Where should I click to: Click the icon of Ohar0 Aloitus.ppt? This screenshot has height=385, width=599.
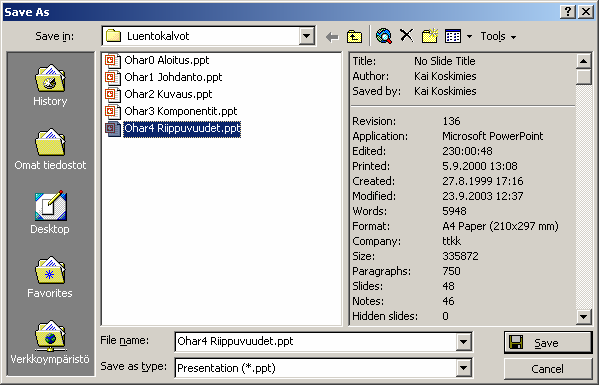coord(113,61)
